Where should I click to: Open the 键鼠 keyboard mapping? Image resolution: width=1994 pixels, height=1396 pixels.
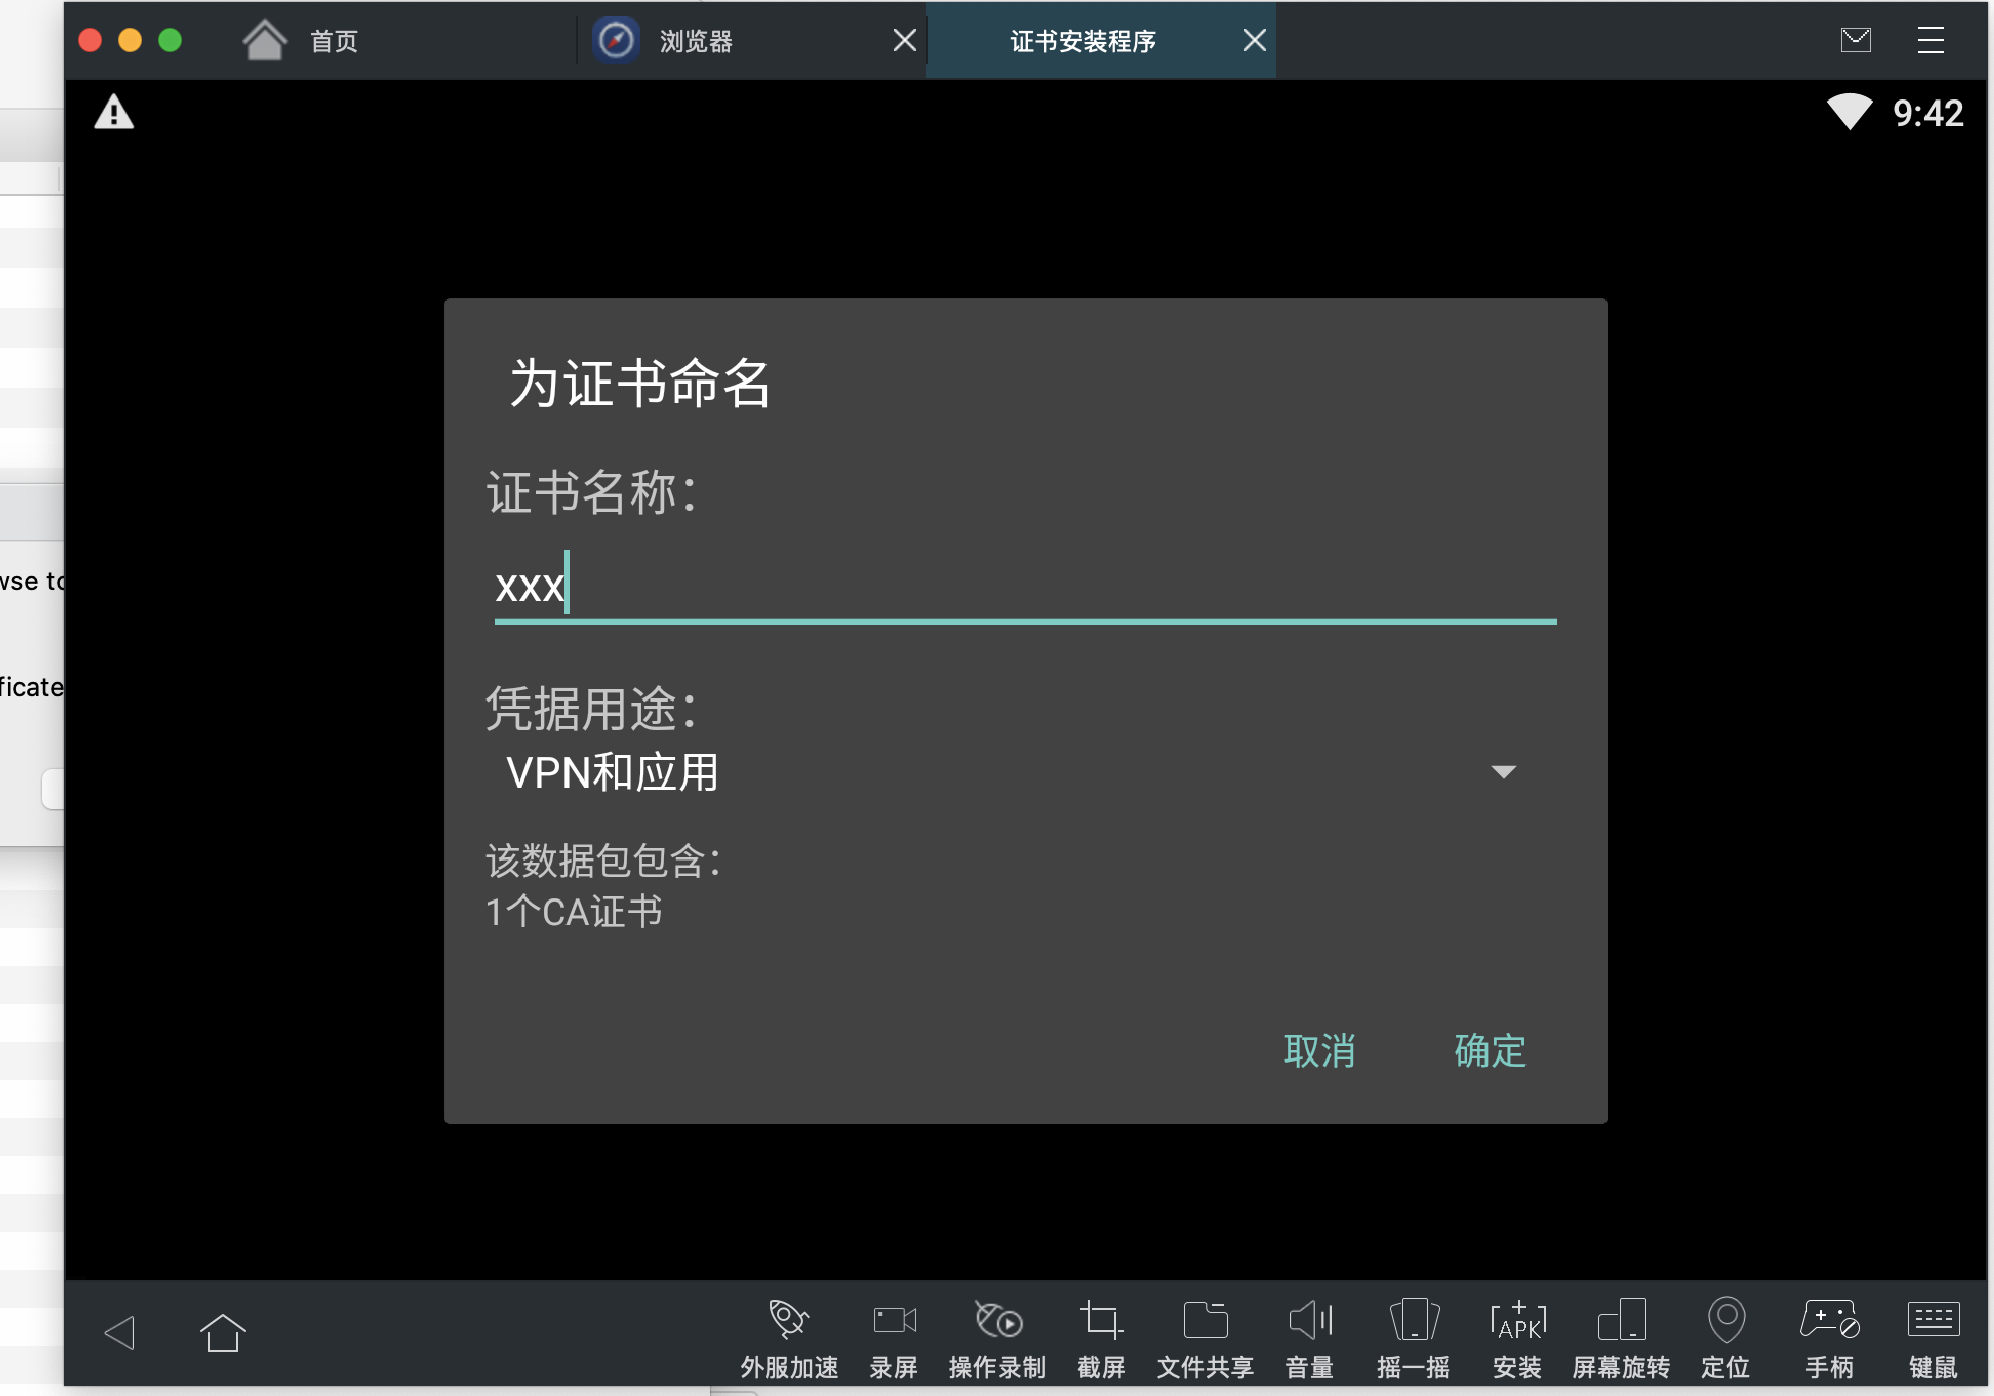(x=1933, y=1320)
